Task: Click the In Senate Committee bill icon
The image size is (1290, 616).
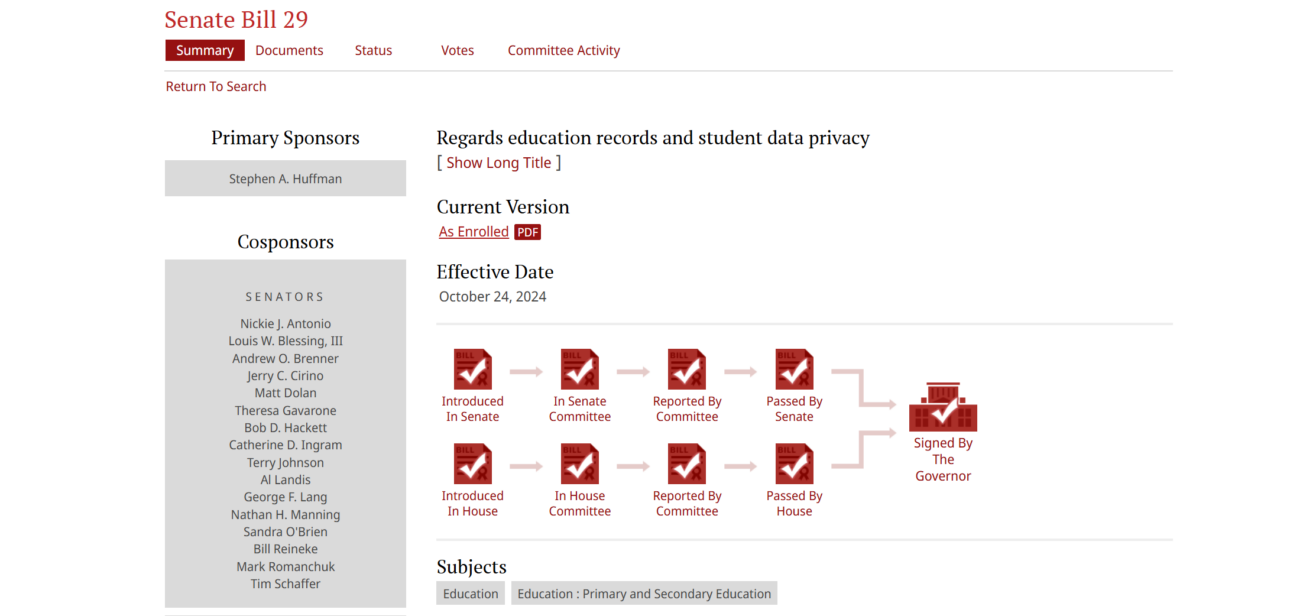Action: [x=580, y=369]
